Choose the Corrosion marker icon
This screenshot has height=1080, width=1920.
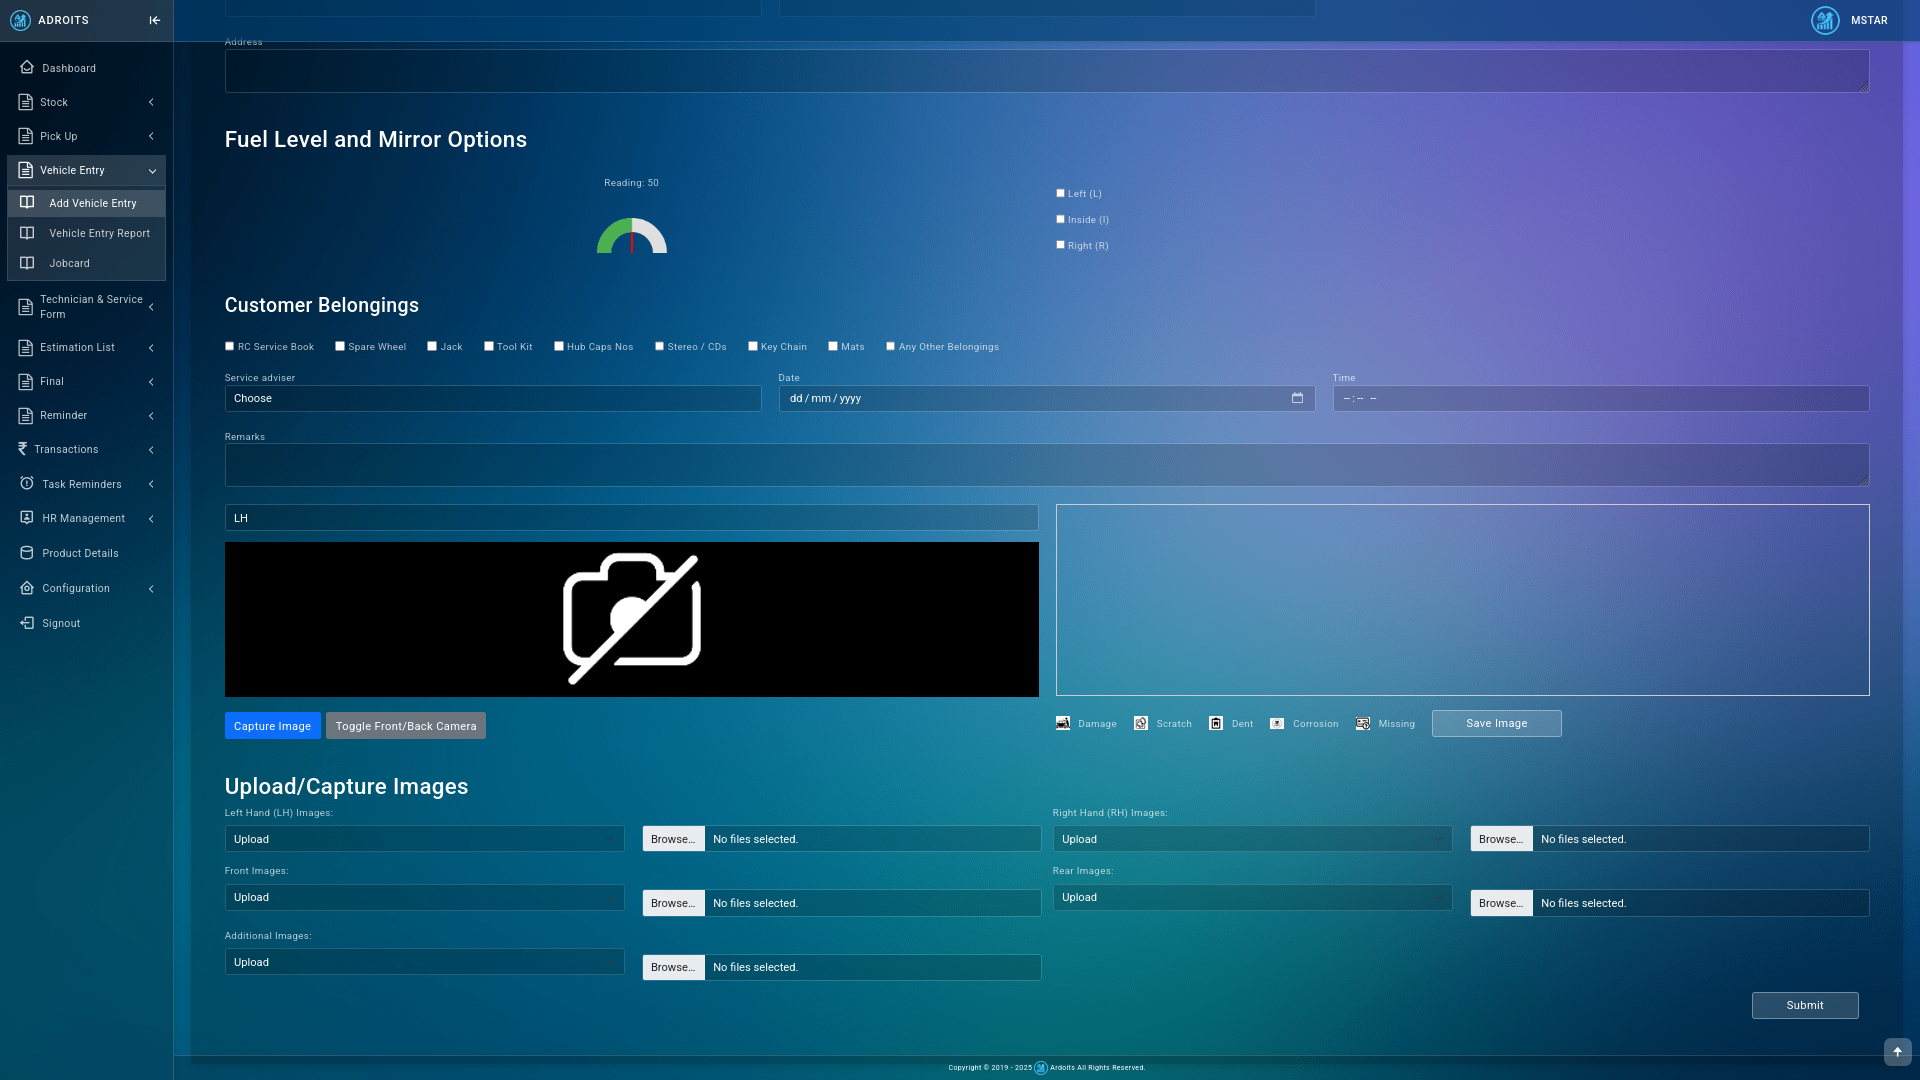[1277, 723]
